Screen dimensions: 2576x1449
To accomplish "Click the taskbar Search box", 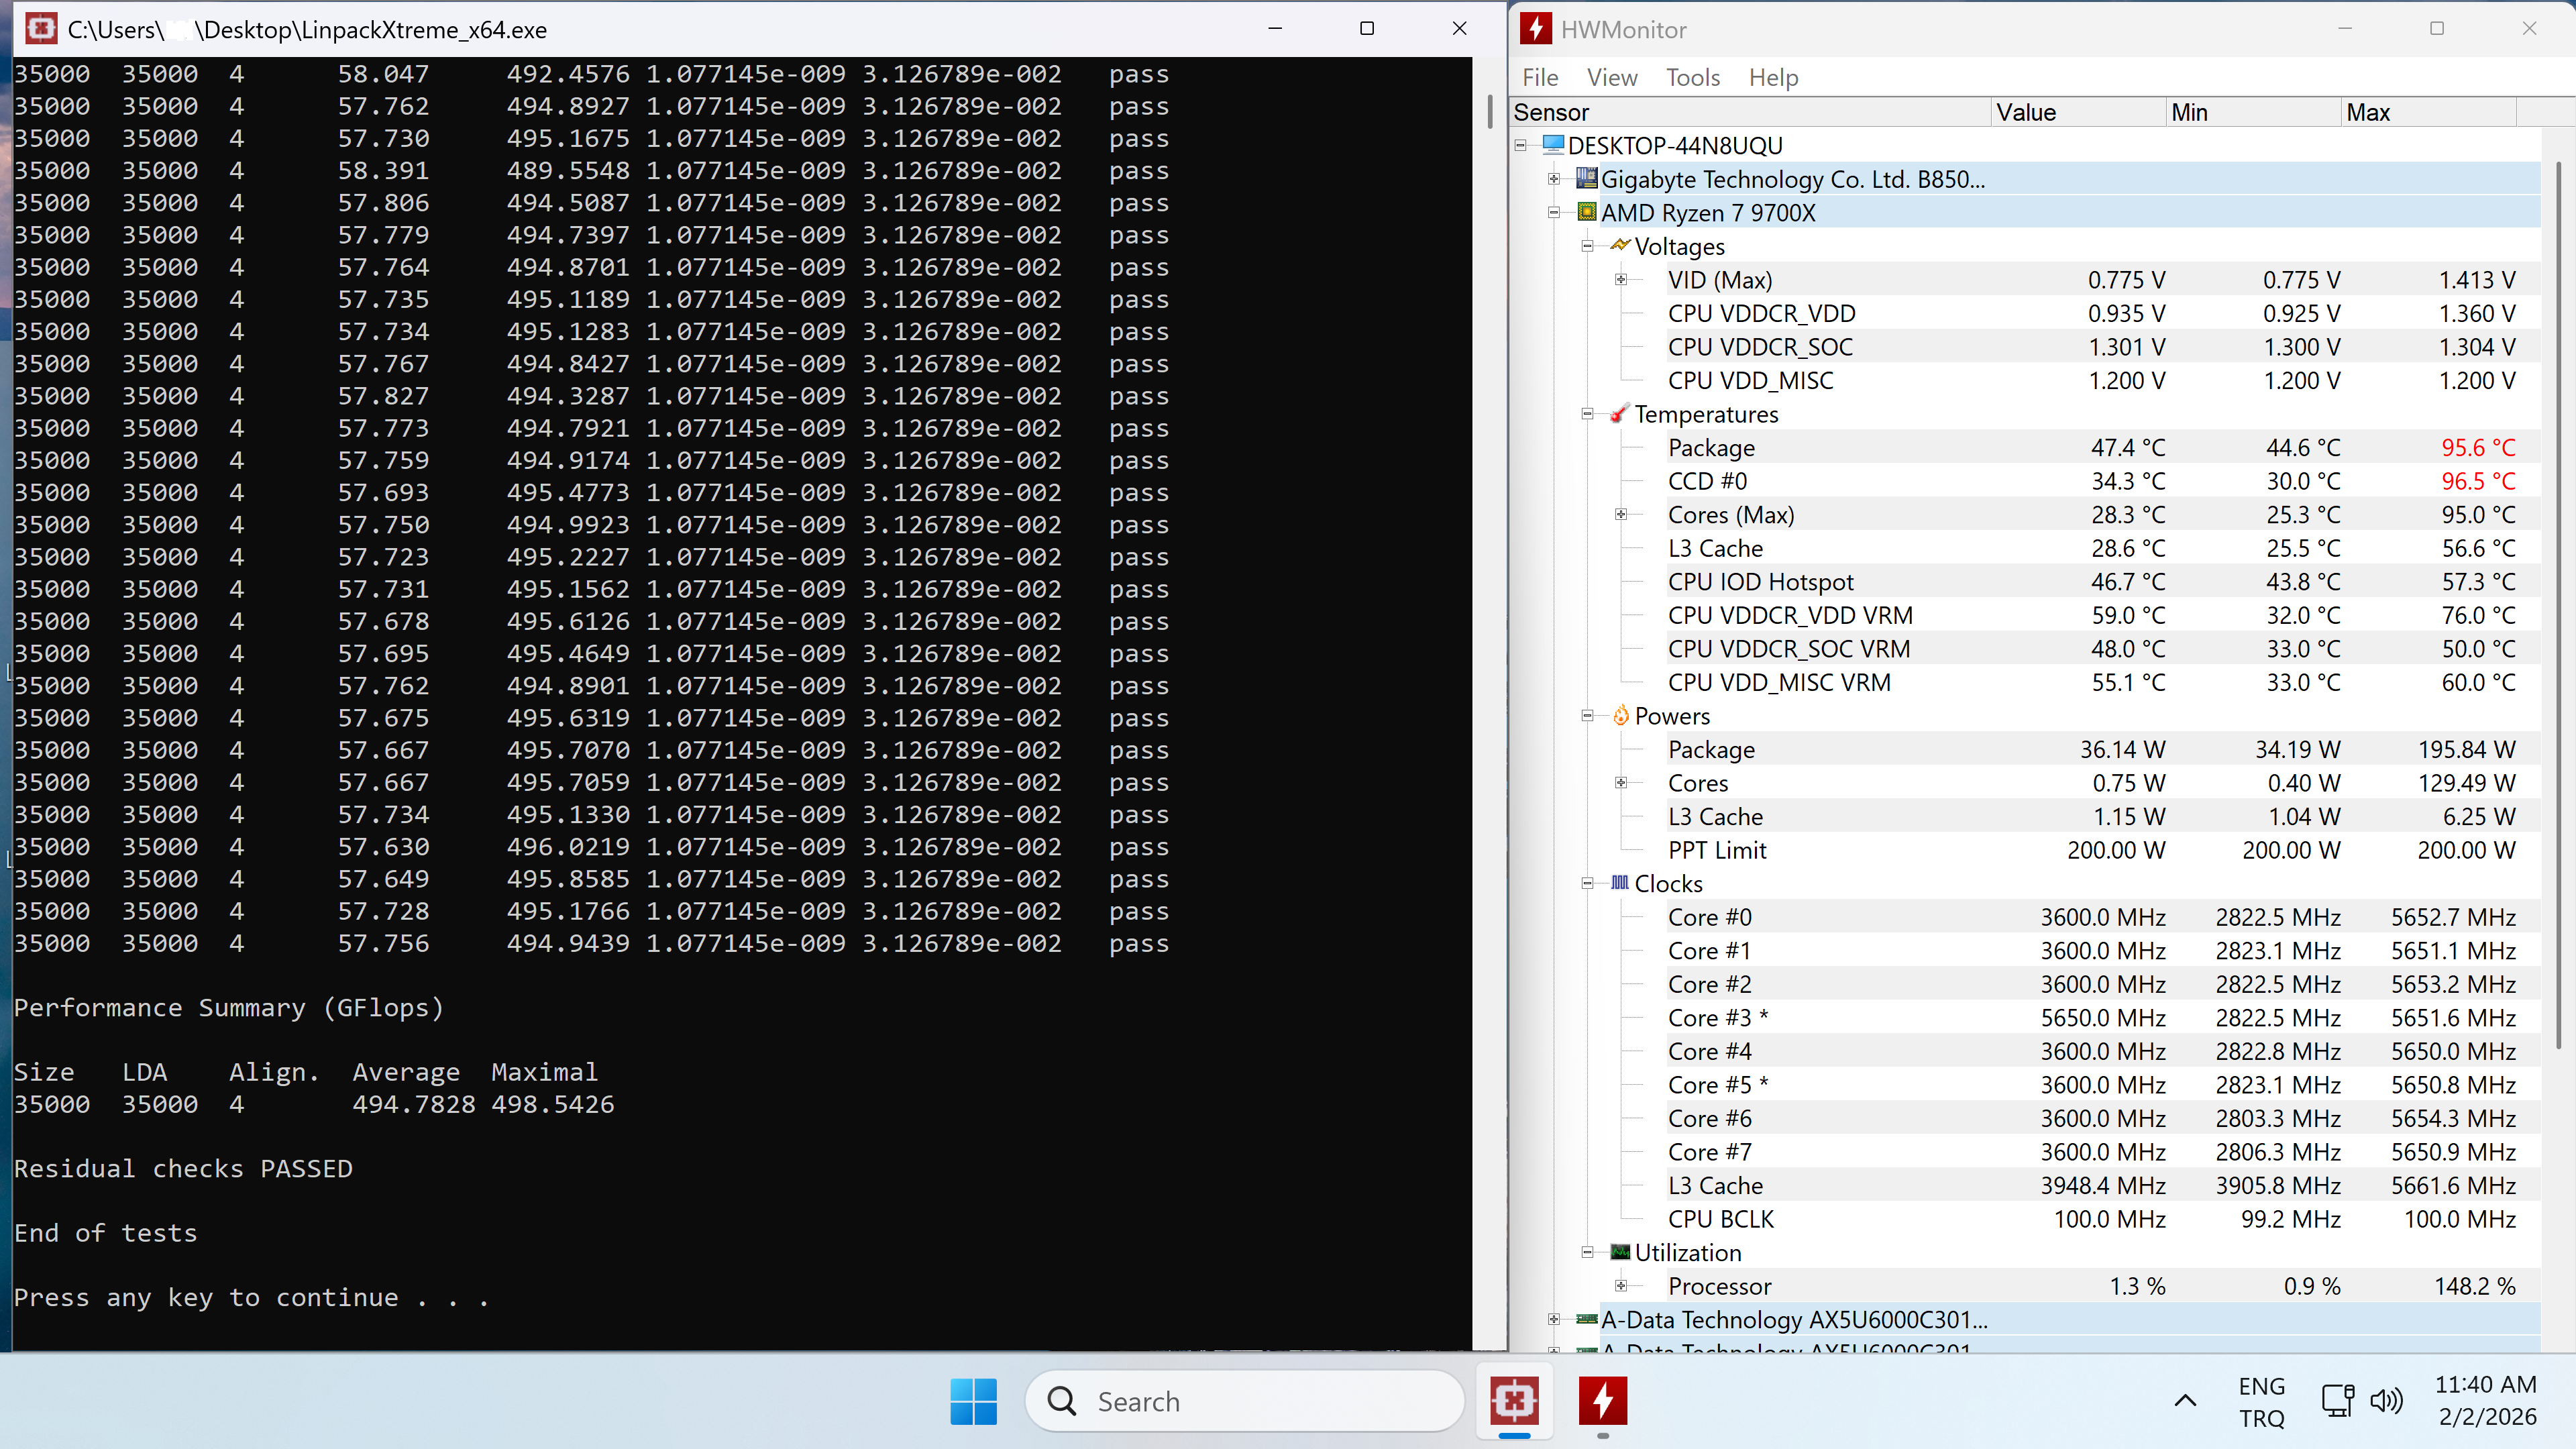I will click(x=1244, y=1401).
